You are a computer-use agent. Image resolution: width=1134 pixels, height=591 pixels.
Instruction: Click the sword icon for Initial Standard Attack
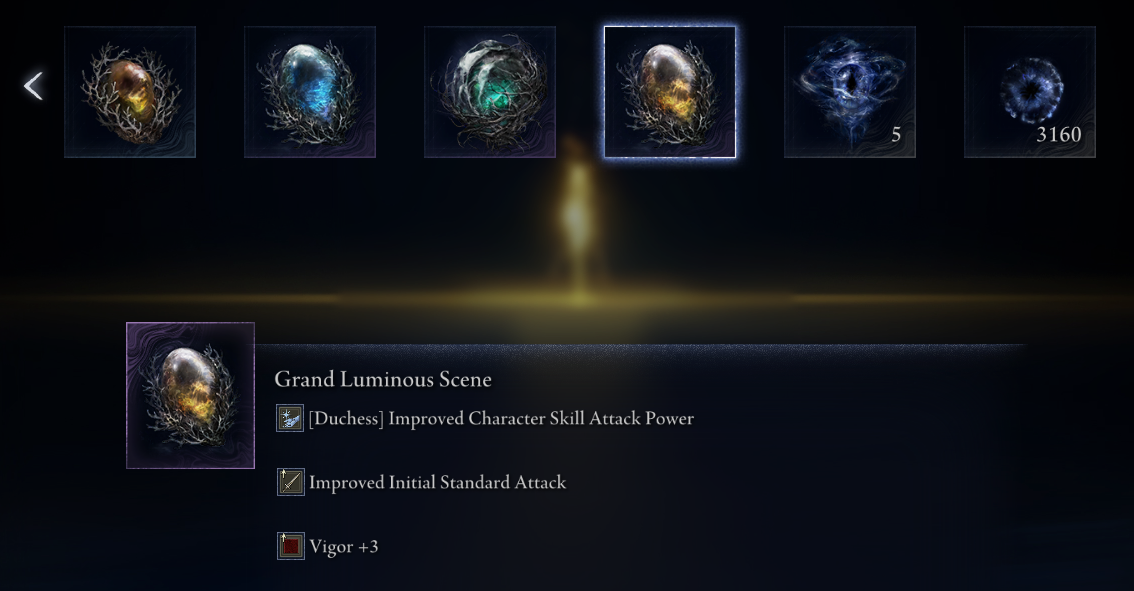(x=290, y=482)
